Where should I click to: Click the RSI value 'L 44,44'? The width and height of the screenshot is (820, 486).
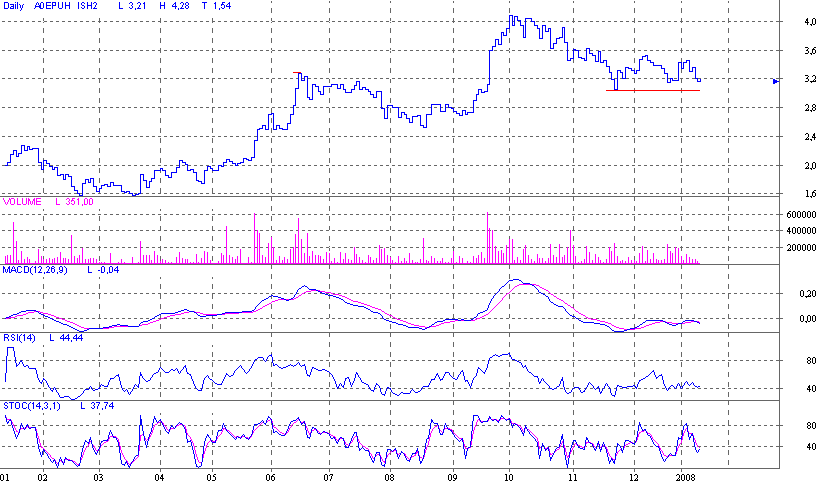coord(66,338)
